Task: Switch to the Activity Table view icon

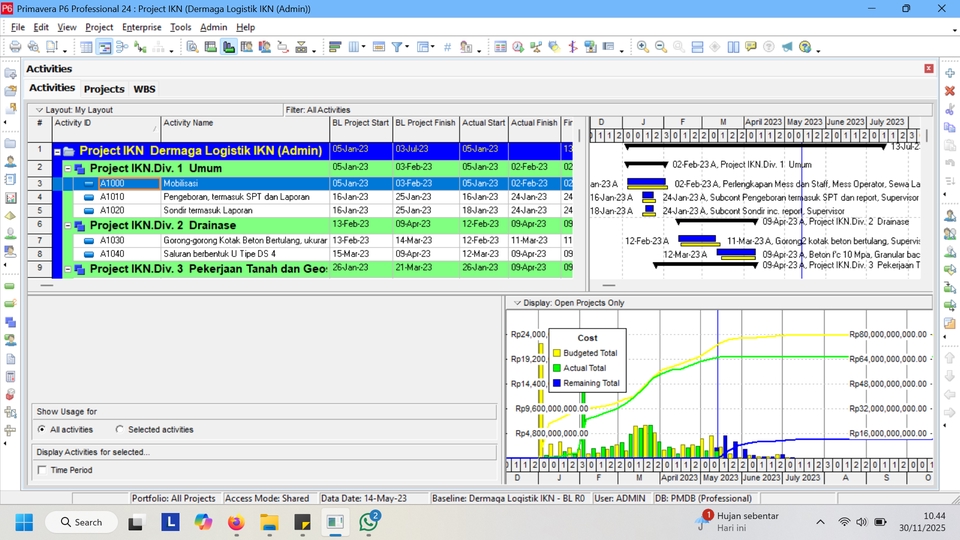Action: pyautogui.click(x=86, y=47)
